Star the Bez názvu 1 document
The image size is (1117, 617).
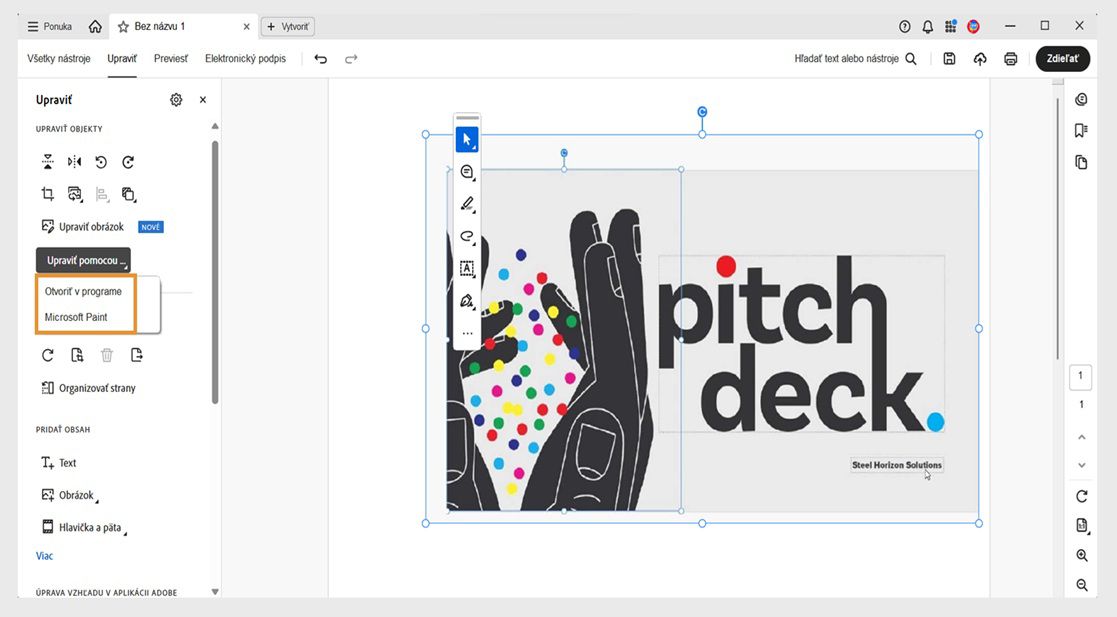click(123, 26)
